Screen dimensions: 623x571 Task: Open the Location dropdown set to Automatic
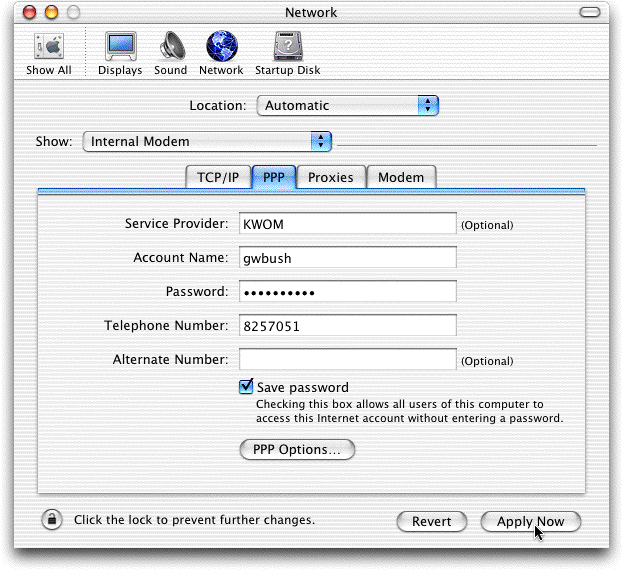[x=348, y=106]
